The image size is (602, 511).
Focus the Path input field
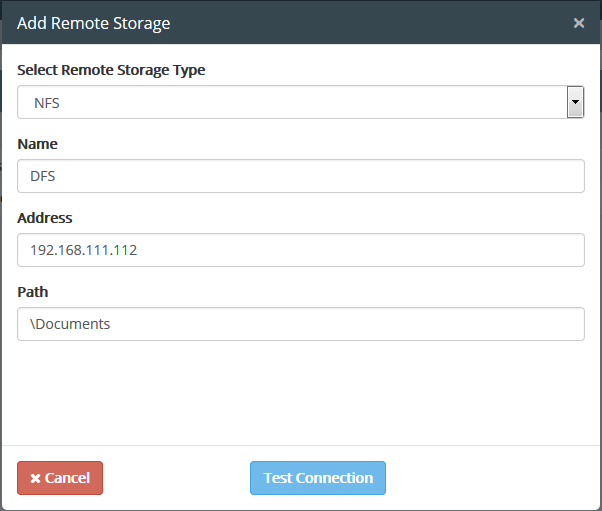pos(301,324)
